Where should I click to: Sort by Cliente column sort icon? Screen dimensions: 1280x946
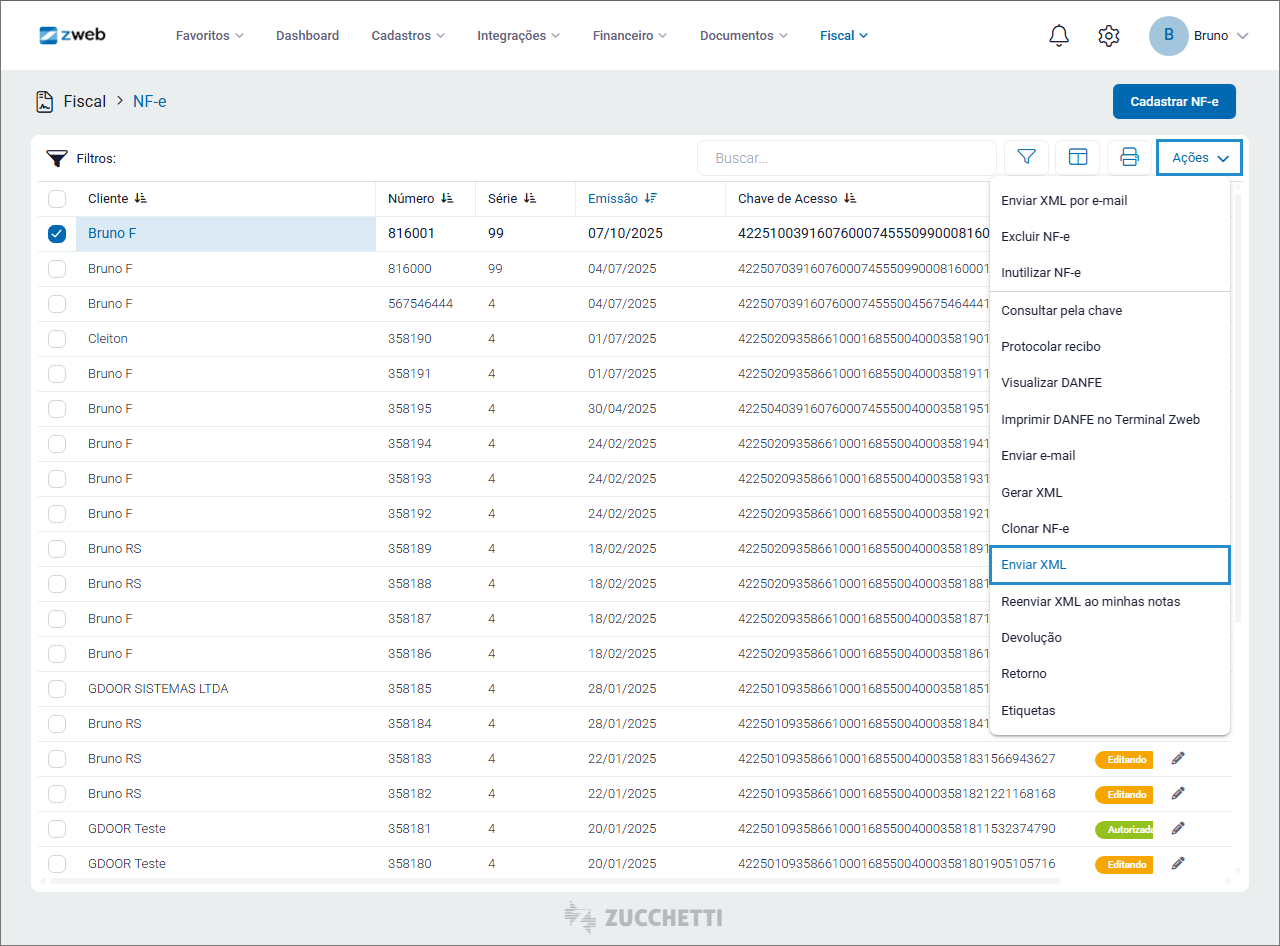click(x=141, y=199)
